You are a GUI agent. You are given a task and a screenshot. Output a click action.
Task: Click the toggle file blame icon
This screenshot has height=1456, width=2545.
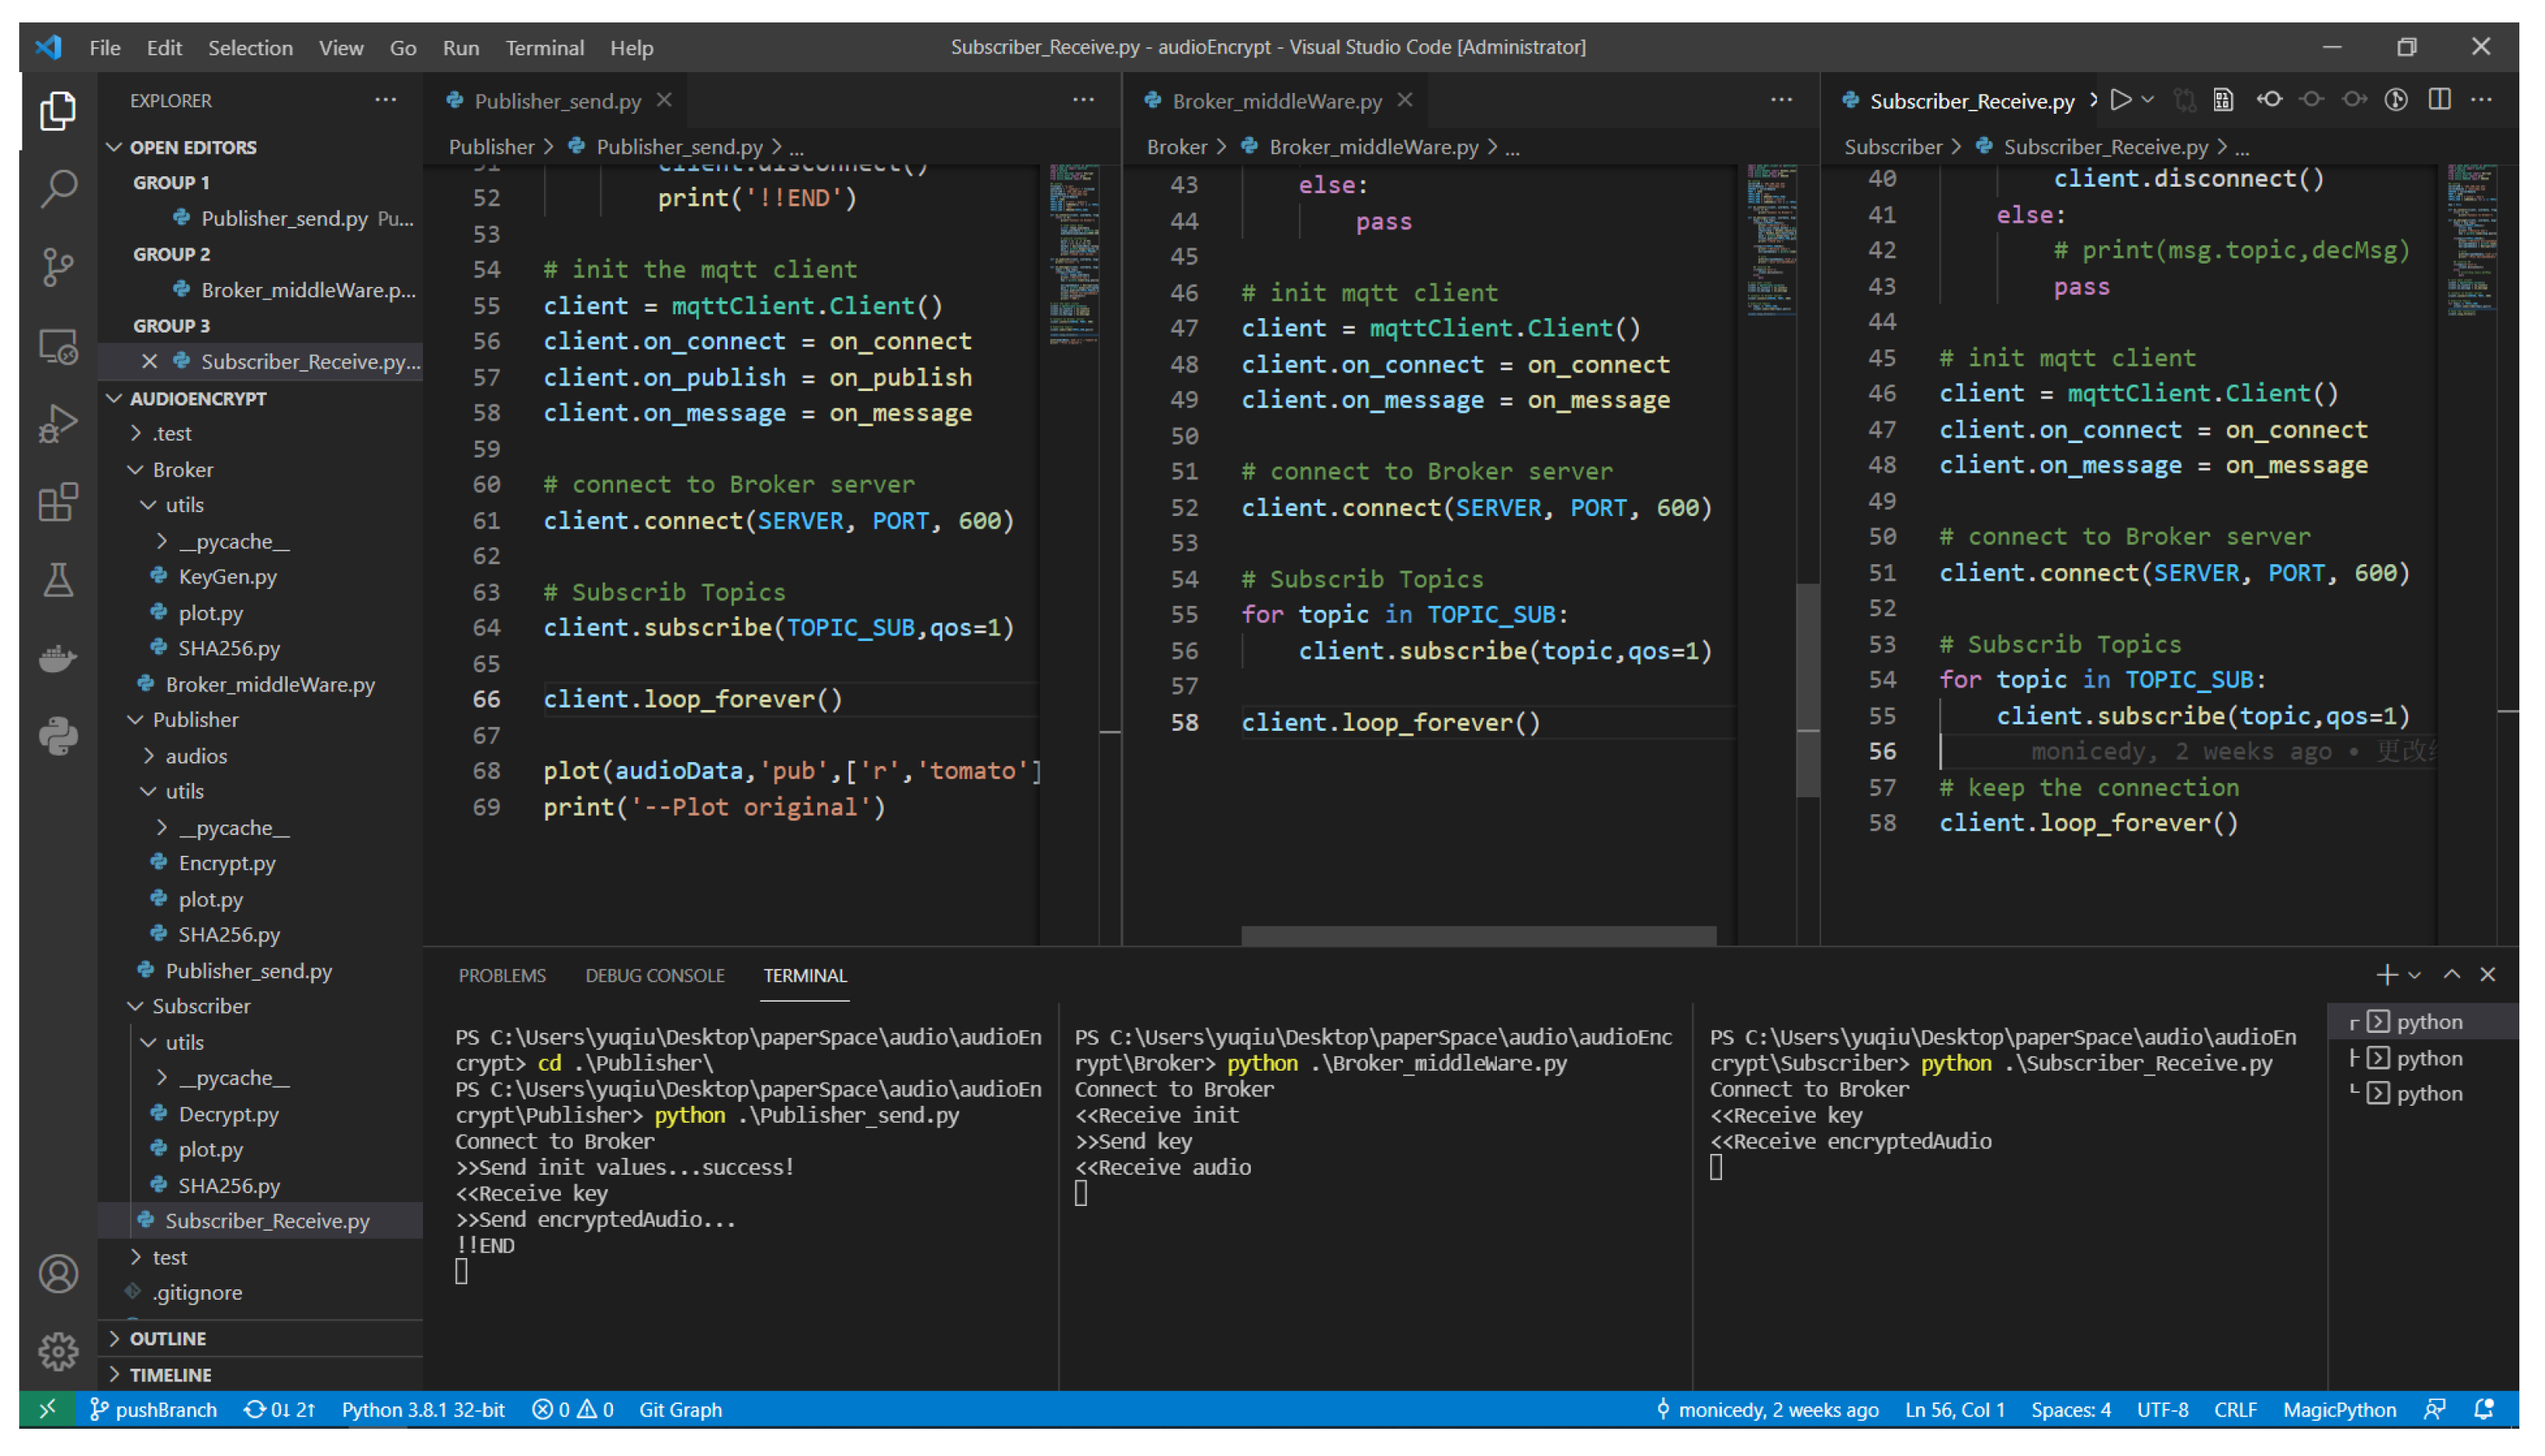point(2397,100)
